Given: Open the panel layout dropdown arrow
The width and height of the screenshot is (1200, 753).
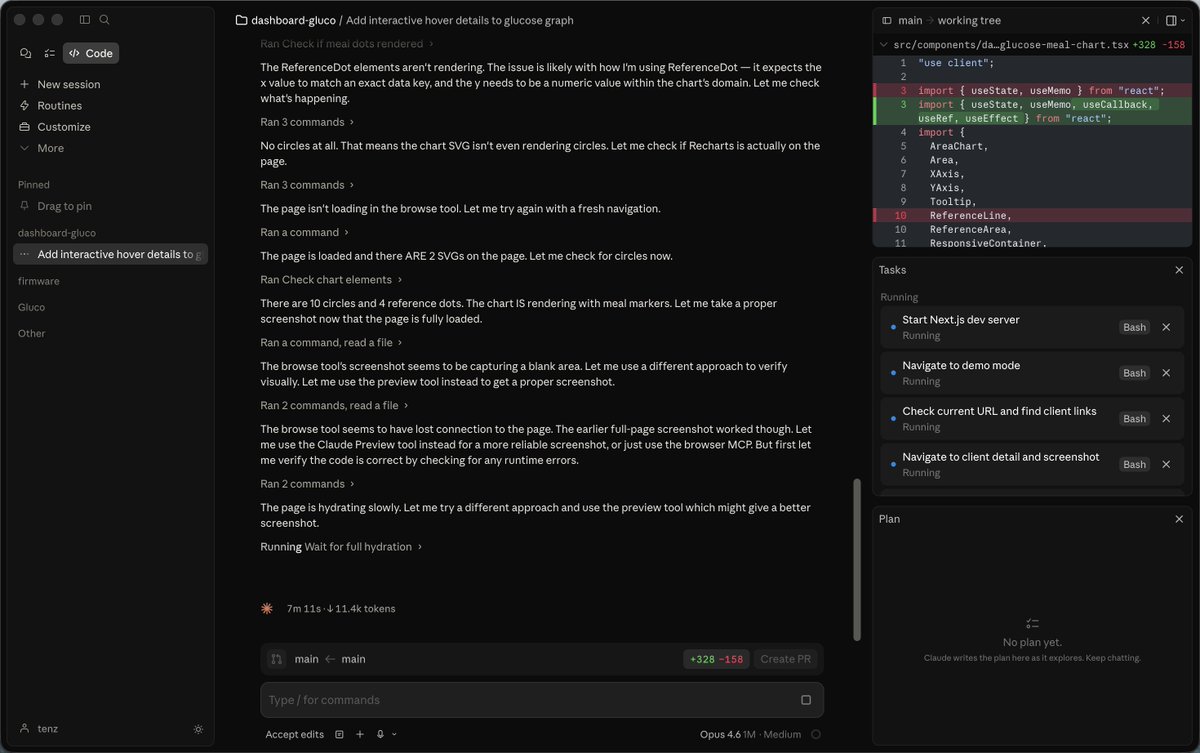Looking at the screenshot, I should (x=1183, y=20).
